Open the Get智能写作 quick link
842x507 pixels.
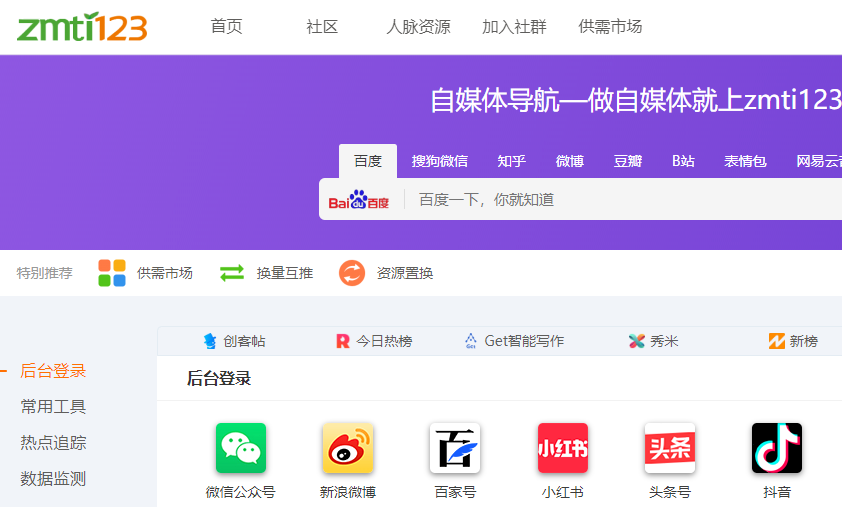tap(514, 341)
